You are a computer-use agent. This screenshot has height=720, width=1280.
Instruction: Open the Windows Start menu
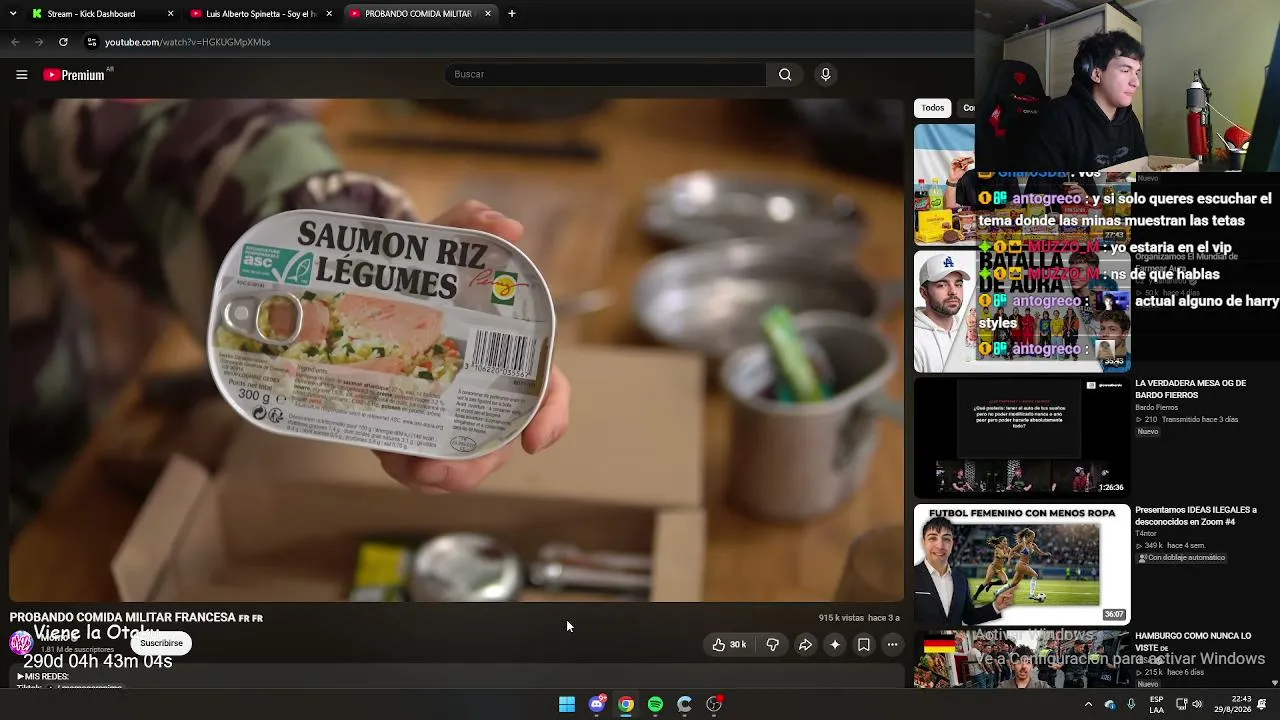tap(567, 704)
